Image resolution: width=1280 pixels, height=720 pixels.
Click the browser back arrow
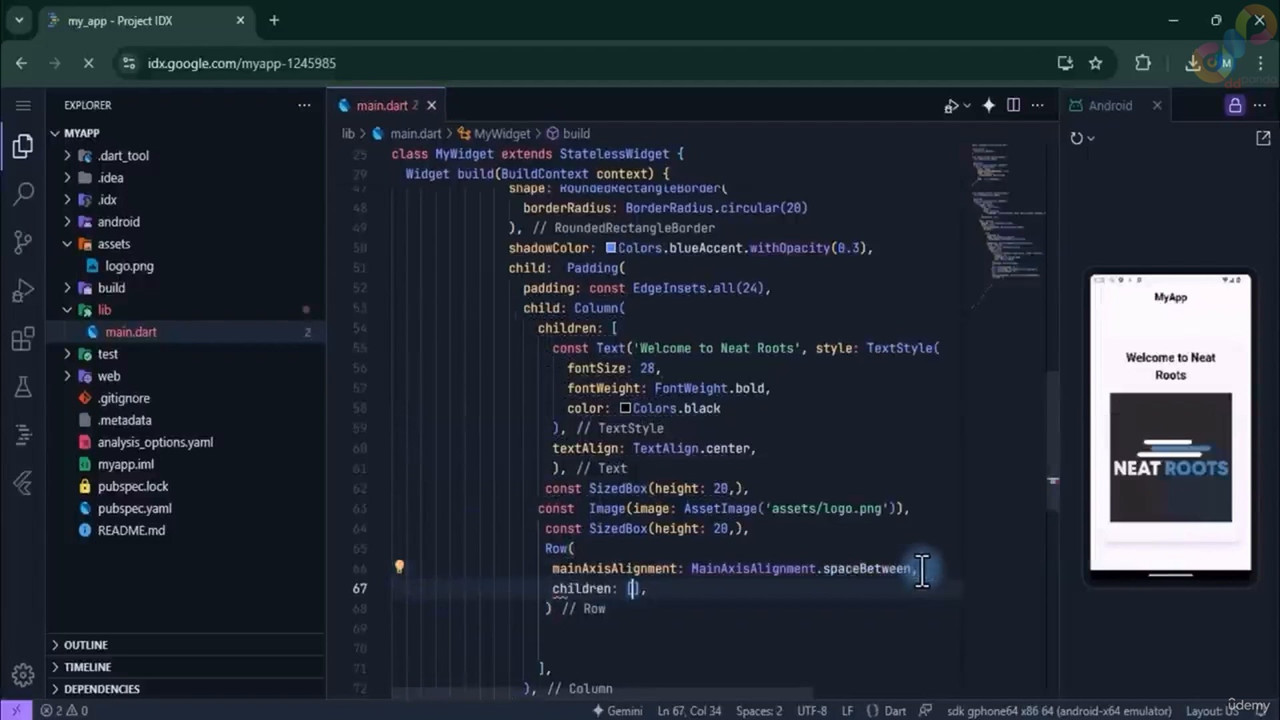22,63
